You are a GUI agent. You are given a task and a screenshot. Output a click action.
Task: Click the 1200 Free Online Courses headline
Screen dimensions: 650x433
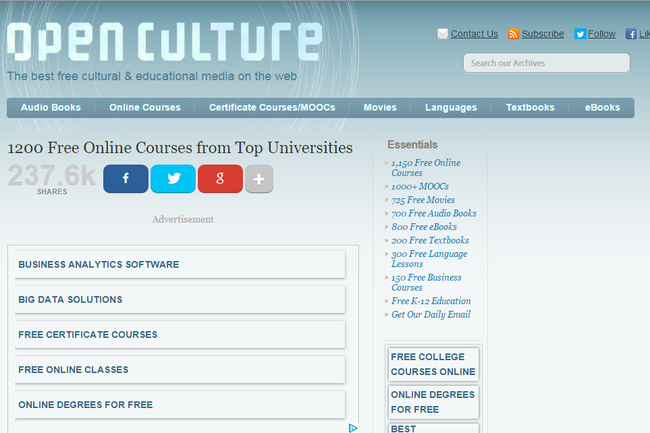click(x=180, y=148)
